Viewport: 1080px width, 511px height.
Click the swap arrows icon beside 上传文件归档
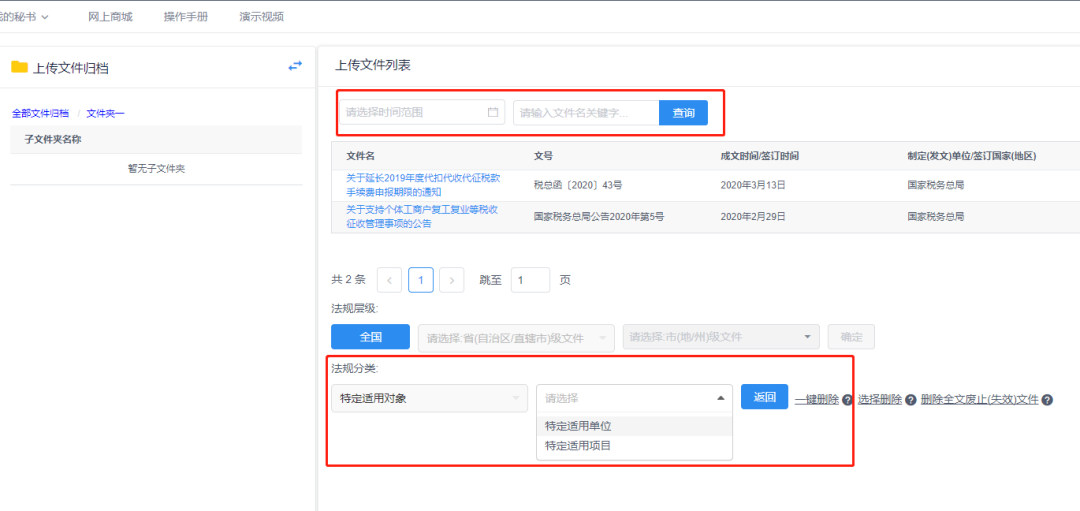click(295, 66)
